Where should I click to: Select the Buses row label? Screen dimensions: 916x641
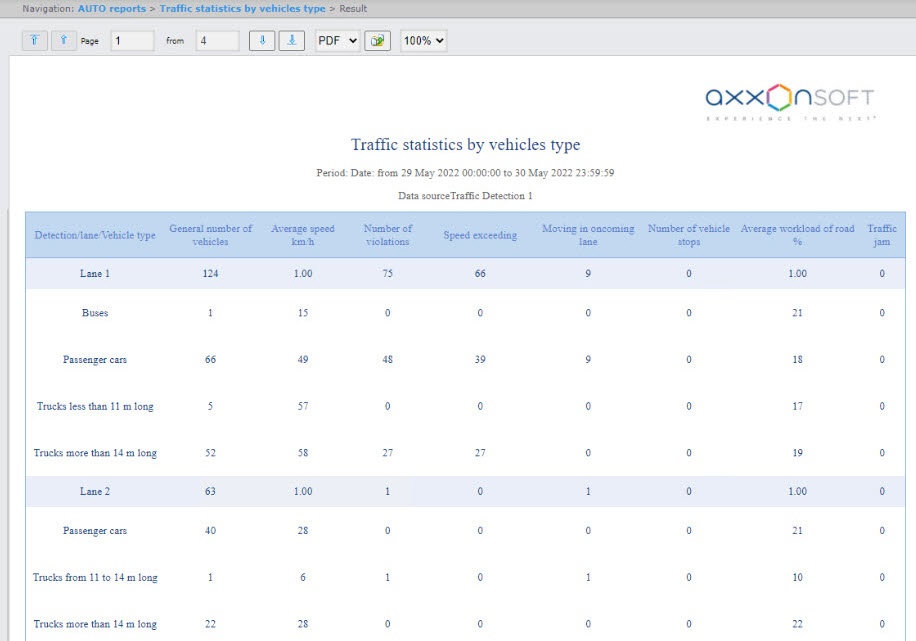[95, 313]
